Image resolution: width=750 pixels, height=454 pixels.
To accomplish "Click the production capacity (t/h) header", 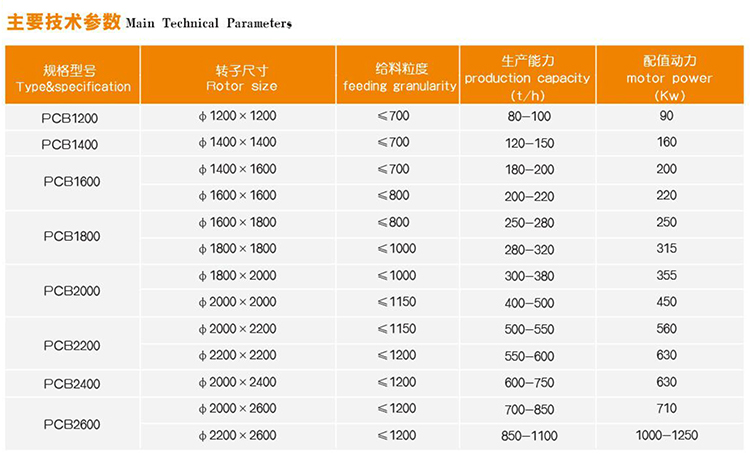I will pyautogui.click(x=528, y=78).
